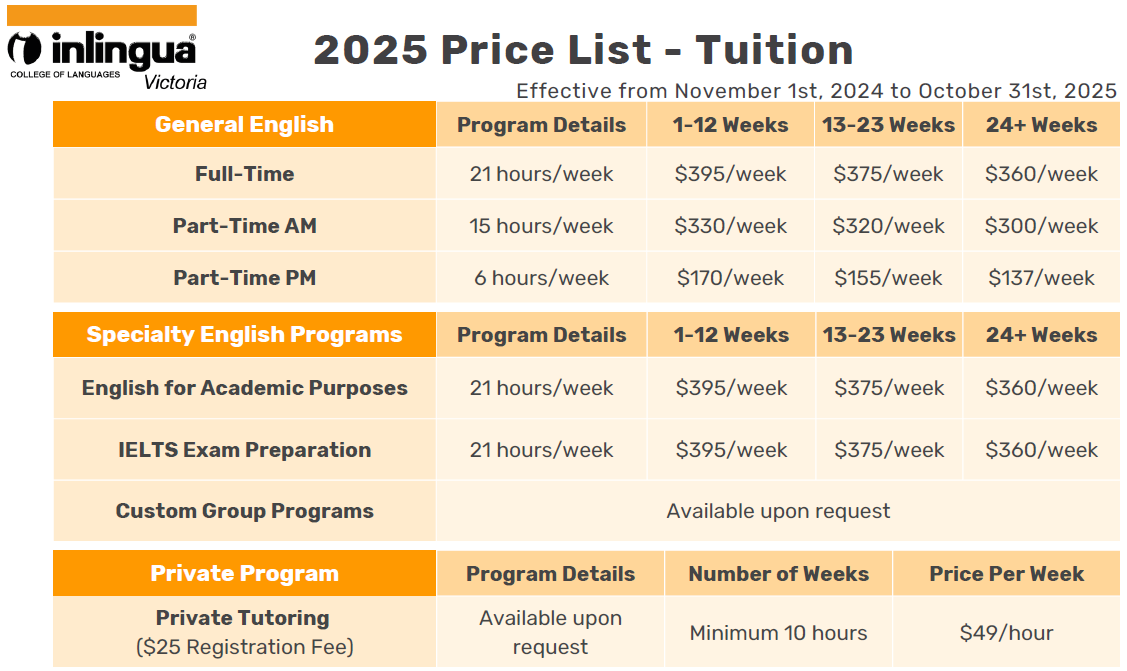Click the Custom Group Programs label
The width and height of the screenshot is (1127, 671).
244,511
